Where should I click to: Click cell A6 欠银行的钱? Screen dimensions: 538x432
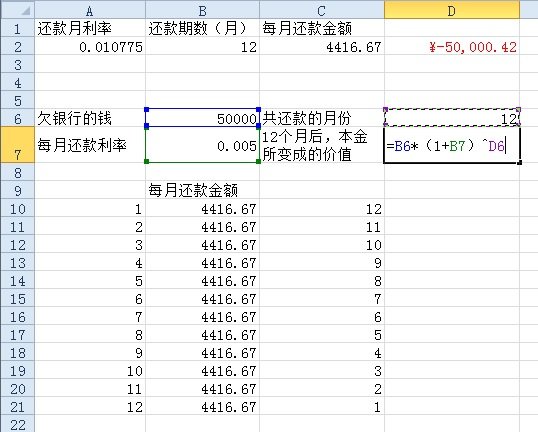click(x=90, y=118)
